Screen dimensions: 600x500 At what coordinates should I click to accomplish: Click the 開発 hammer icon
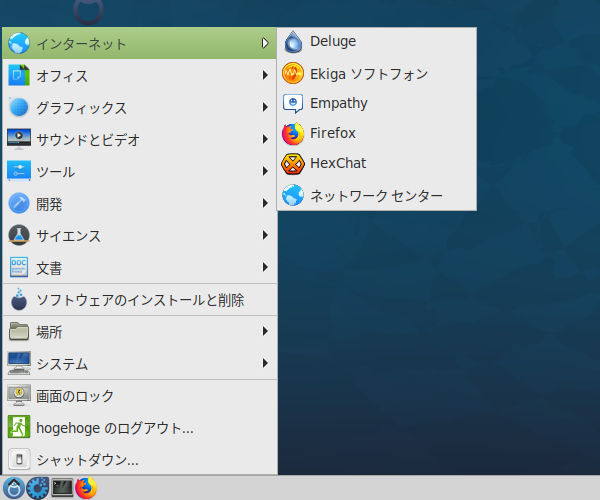coord(19,203)
